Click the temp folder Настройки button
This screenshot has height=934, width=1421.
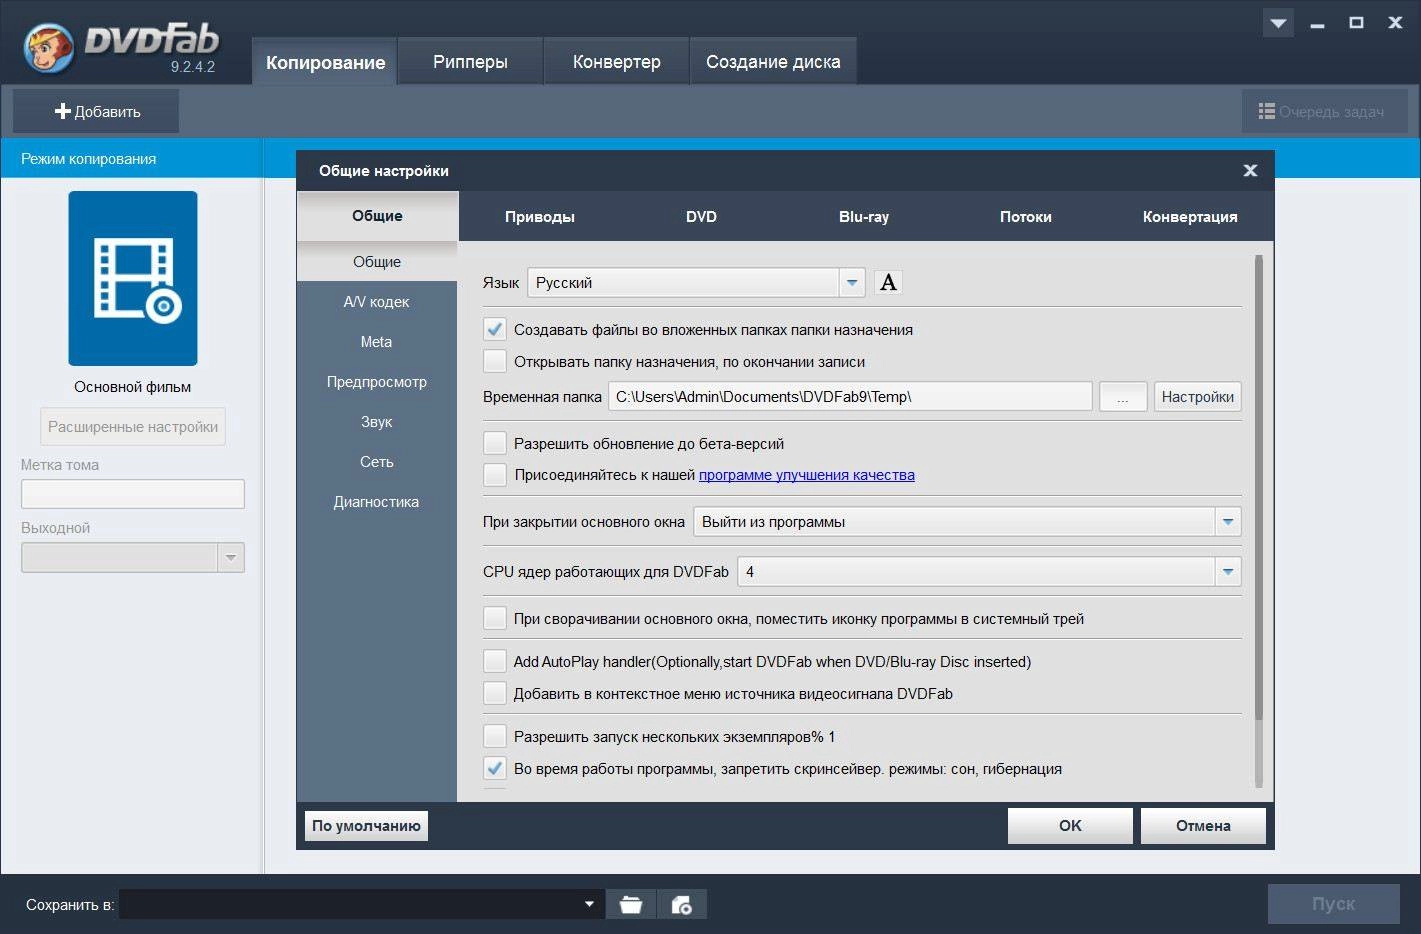click(x=1197, y=396)
